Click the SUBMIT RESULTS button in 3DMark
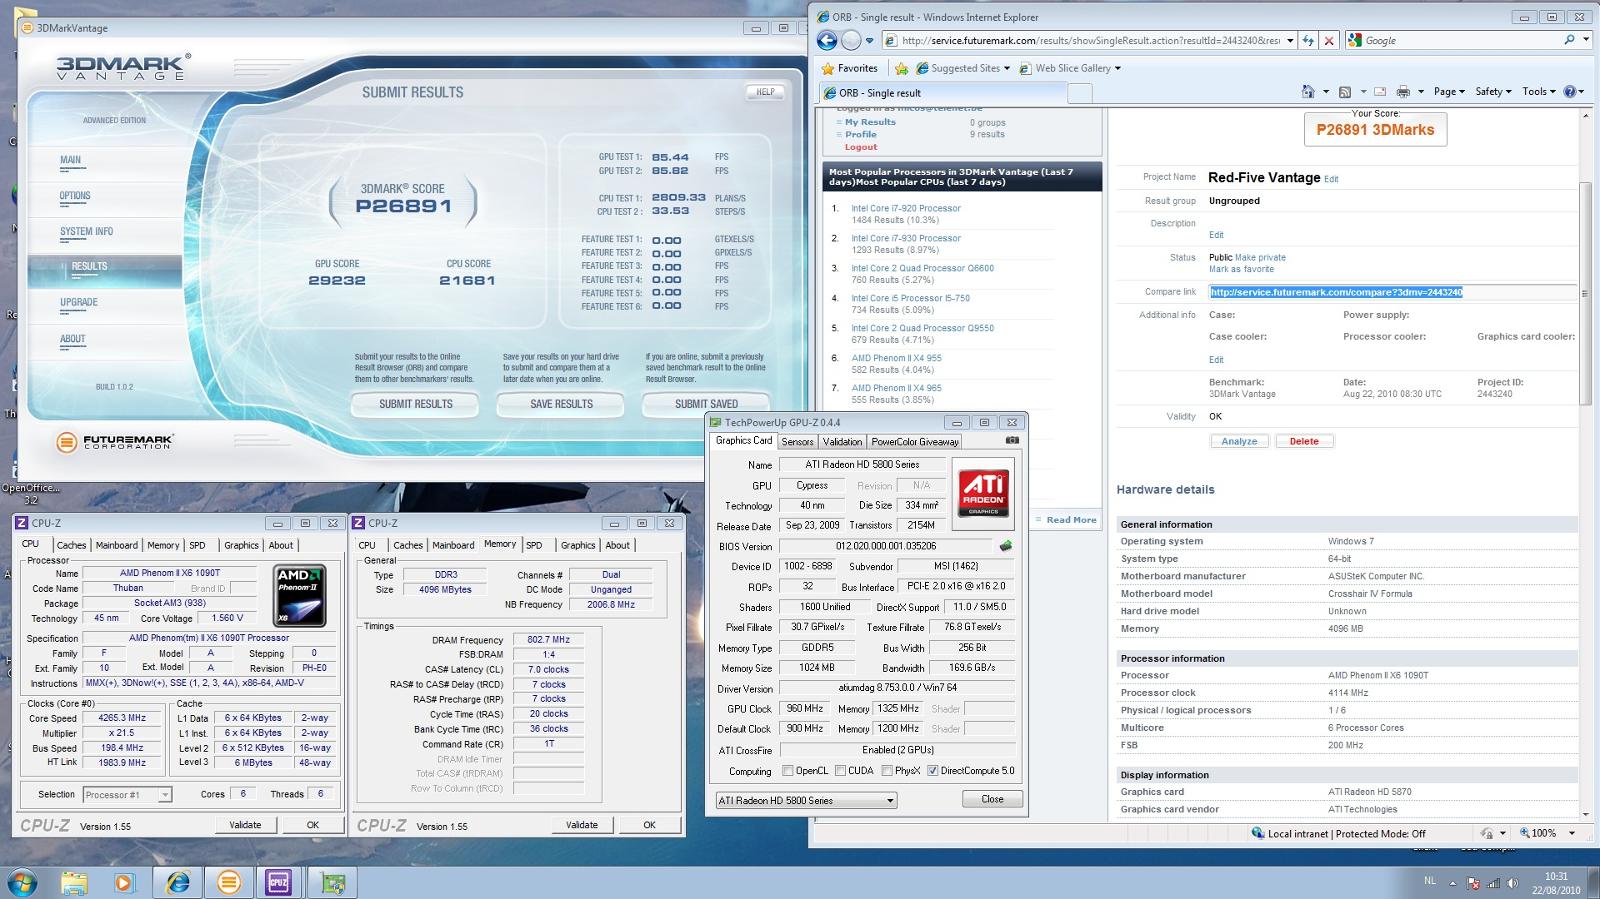 [x=416, y=404]
